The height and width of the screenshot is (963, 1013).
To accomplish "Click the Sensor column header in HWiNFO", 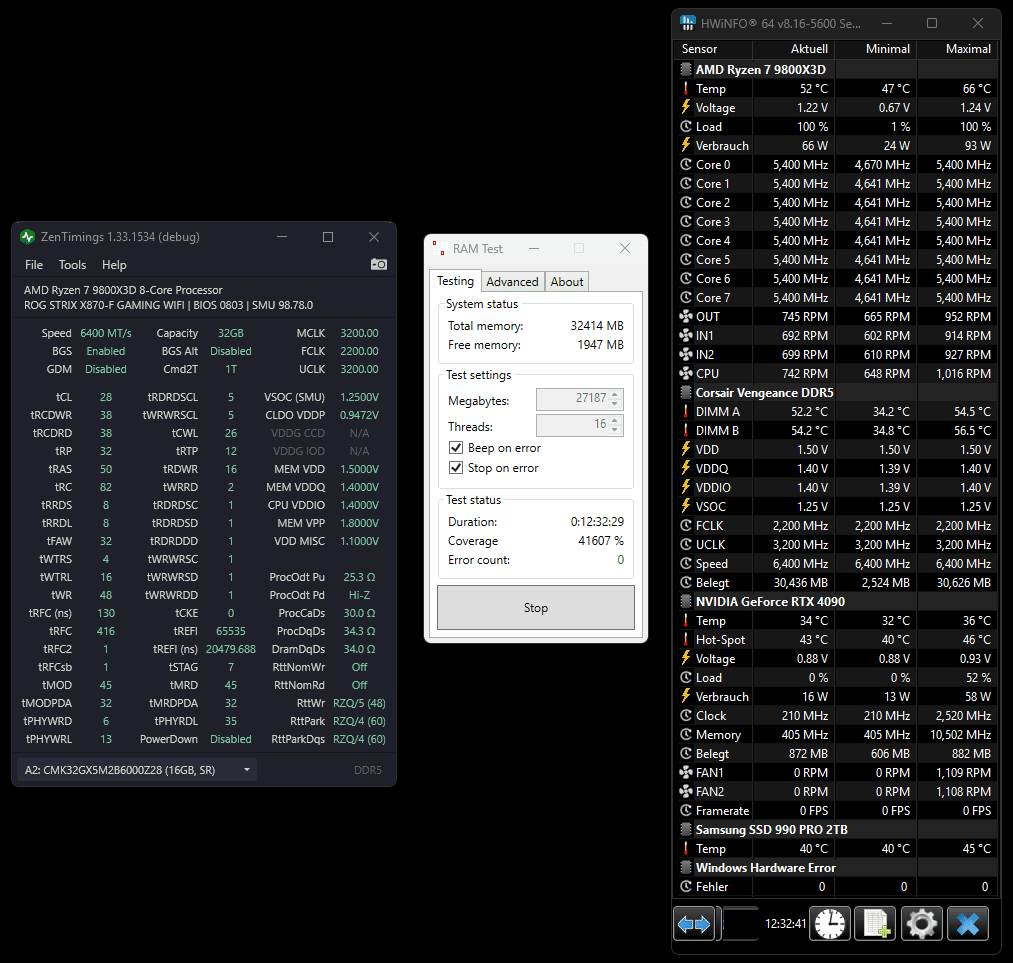I will (713, 49).
